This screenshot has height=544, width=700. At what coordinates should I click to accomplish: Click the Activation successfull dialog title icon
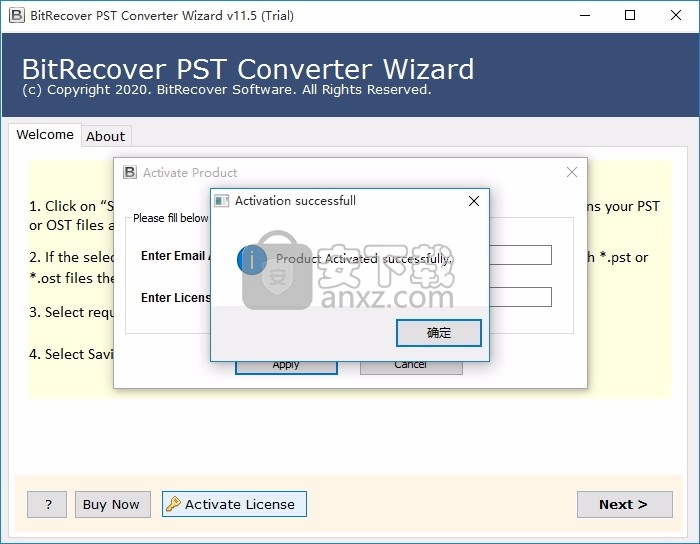221,201
